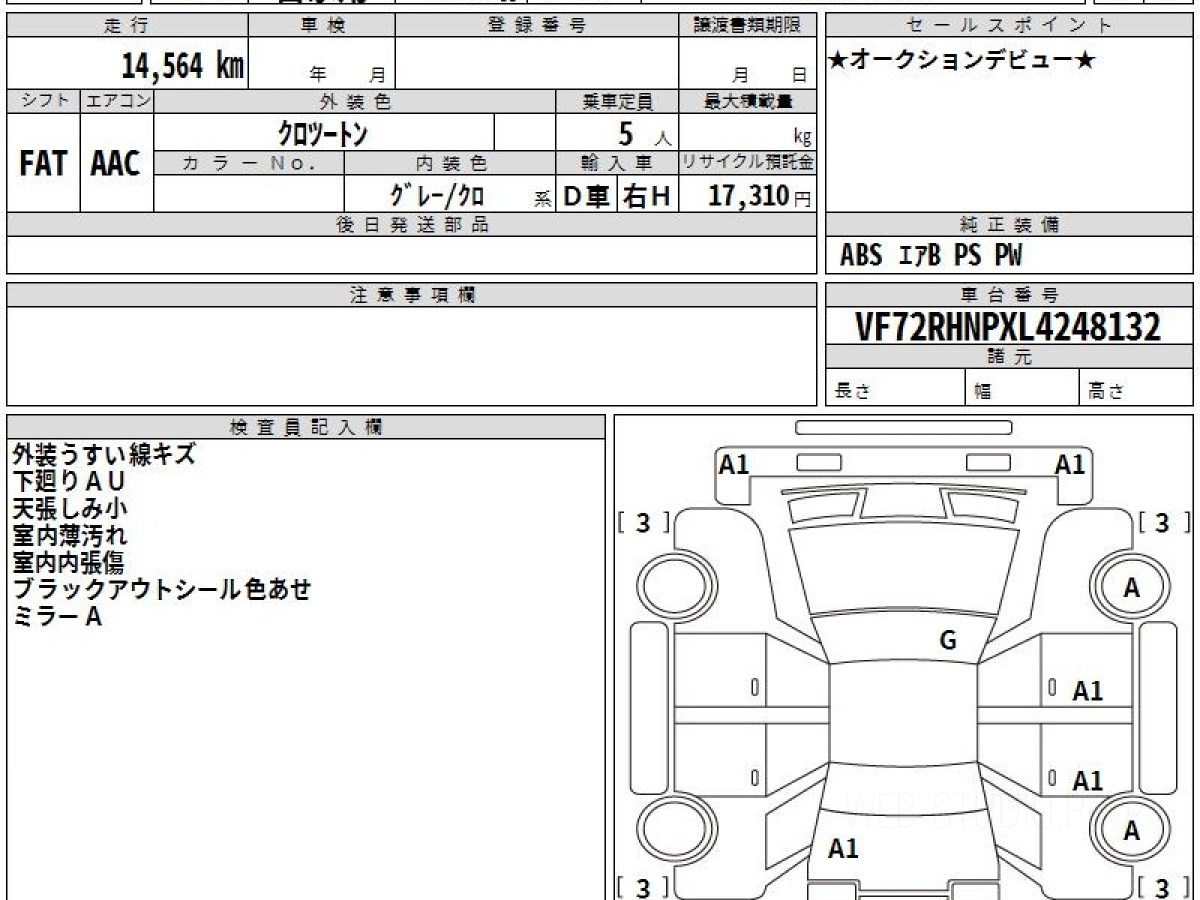The width and height of the screenshot is (1200, 900).
Task: Select the 輸入車 header
Action: [x=617, y=163]
